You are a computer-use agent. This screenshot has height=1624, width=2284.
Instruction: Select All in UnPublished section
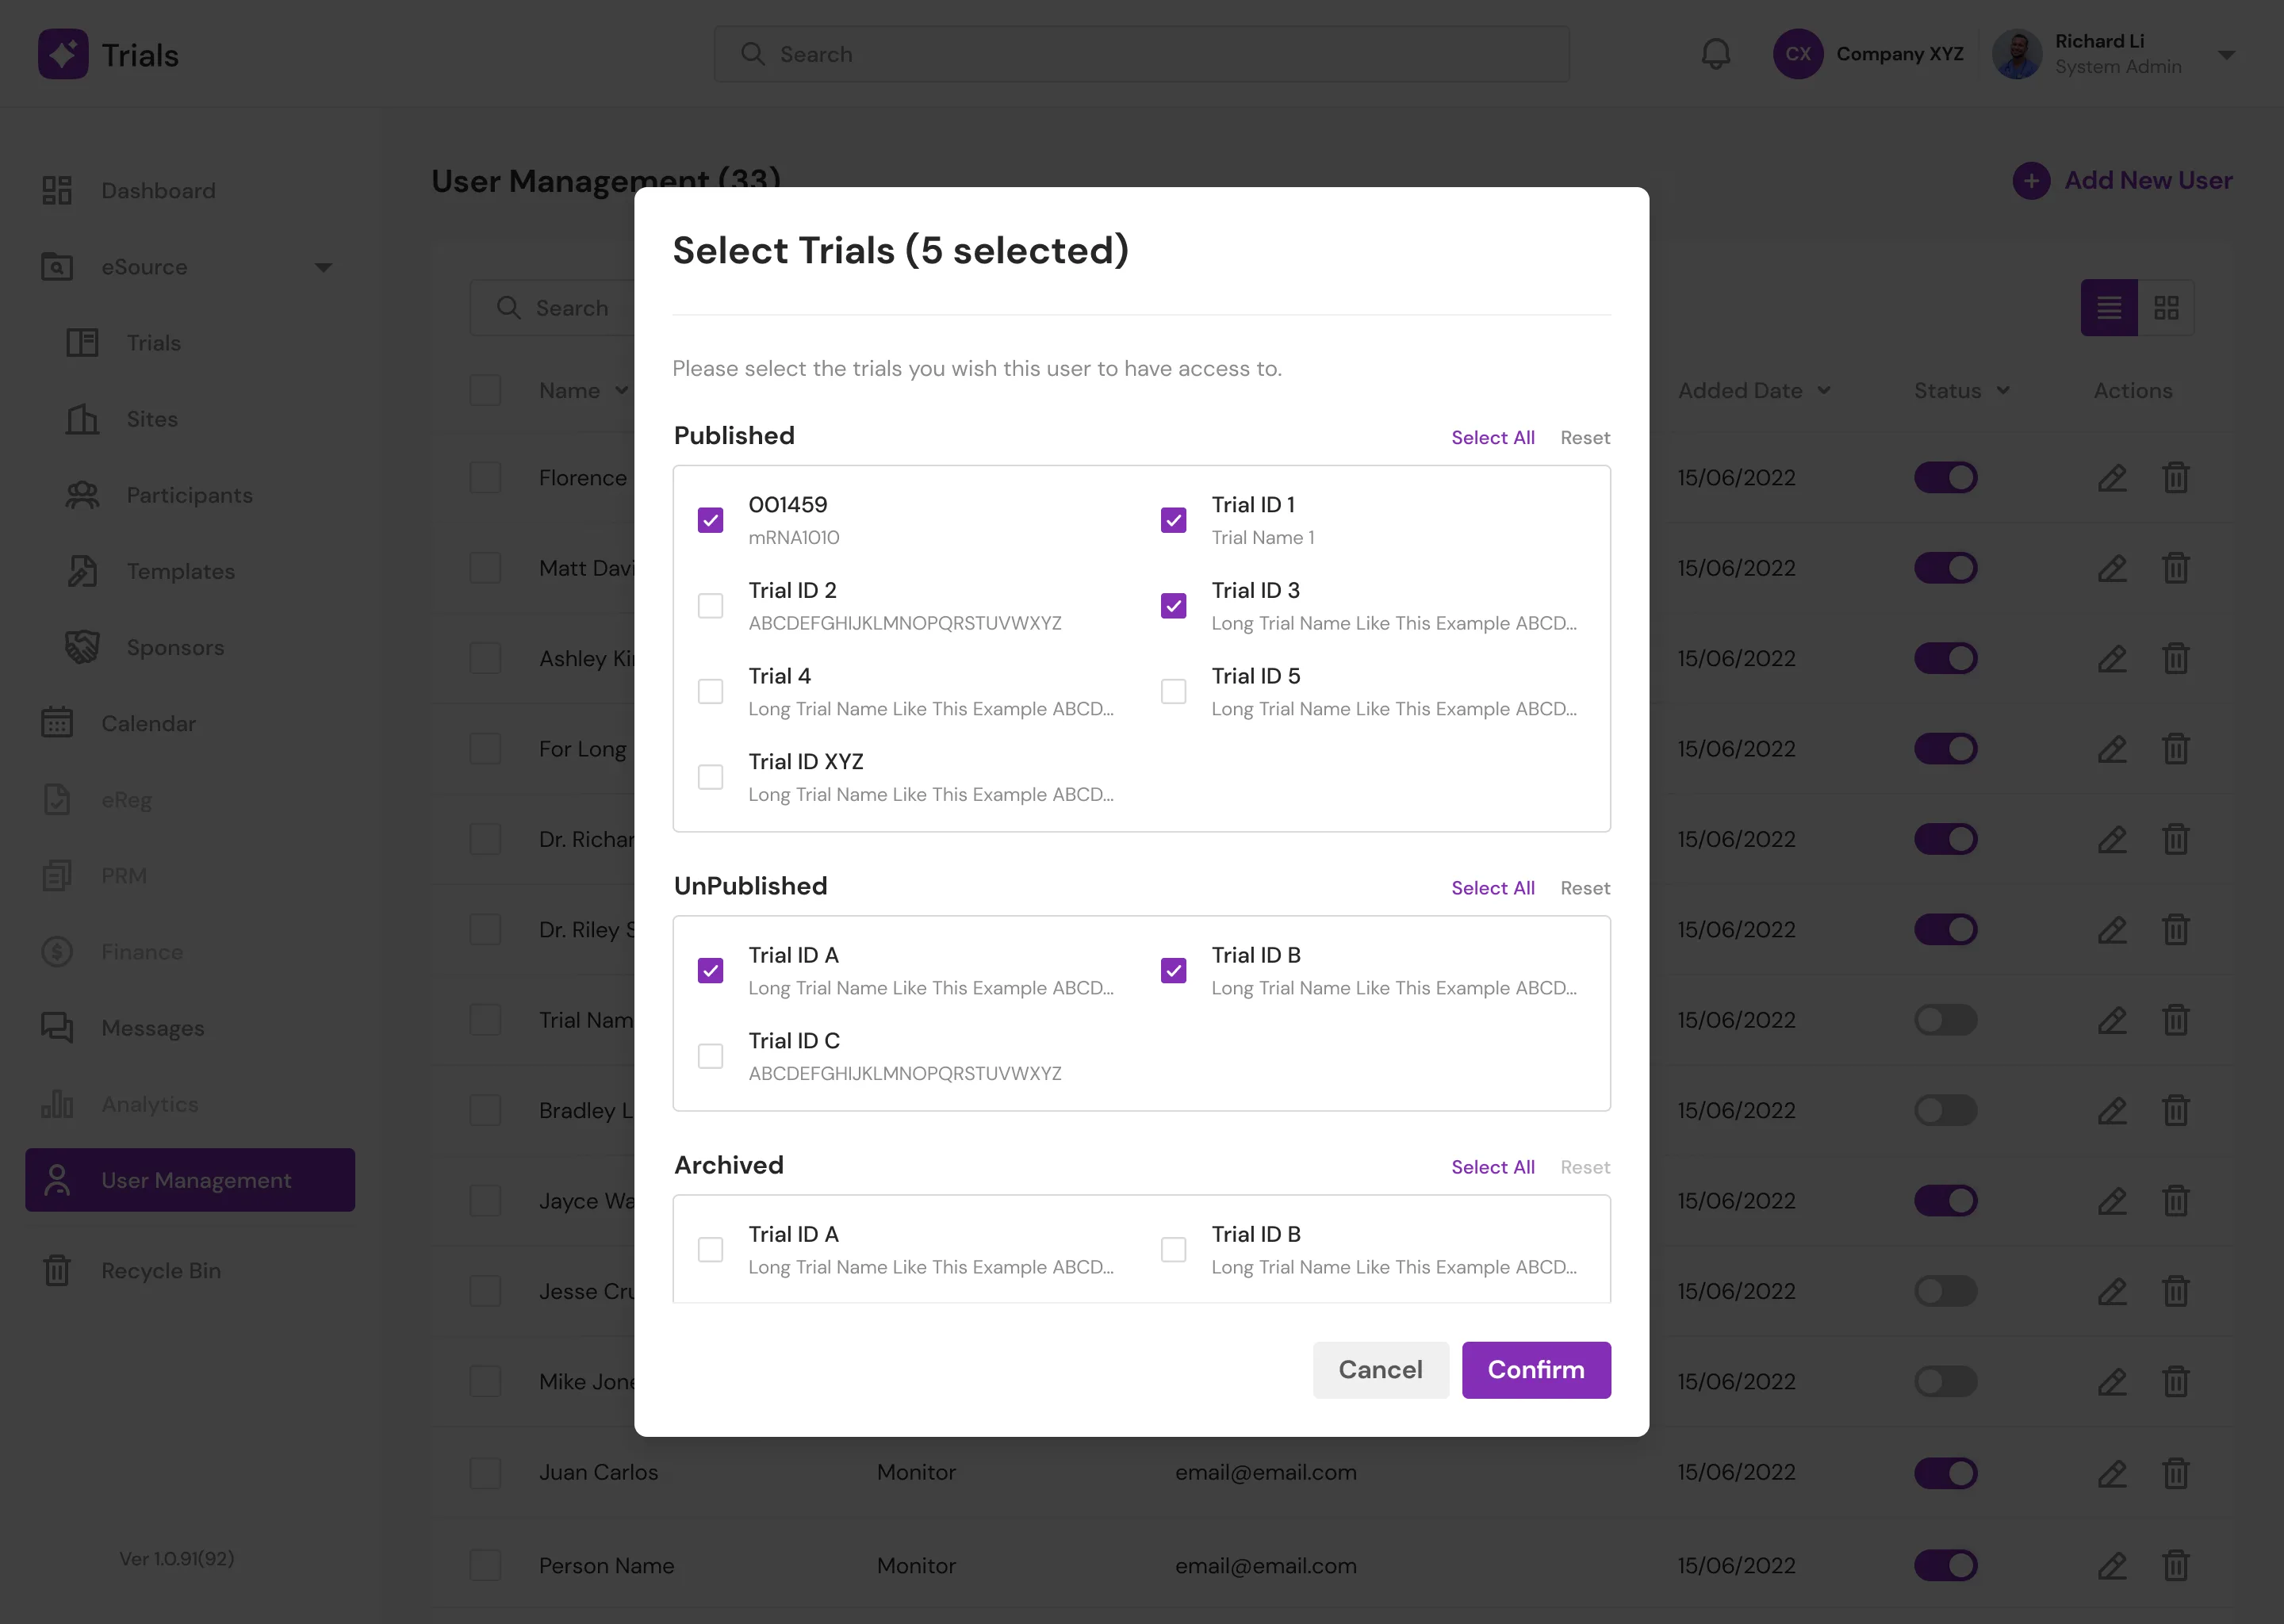pos(1493,888)
